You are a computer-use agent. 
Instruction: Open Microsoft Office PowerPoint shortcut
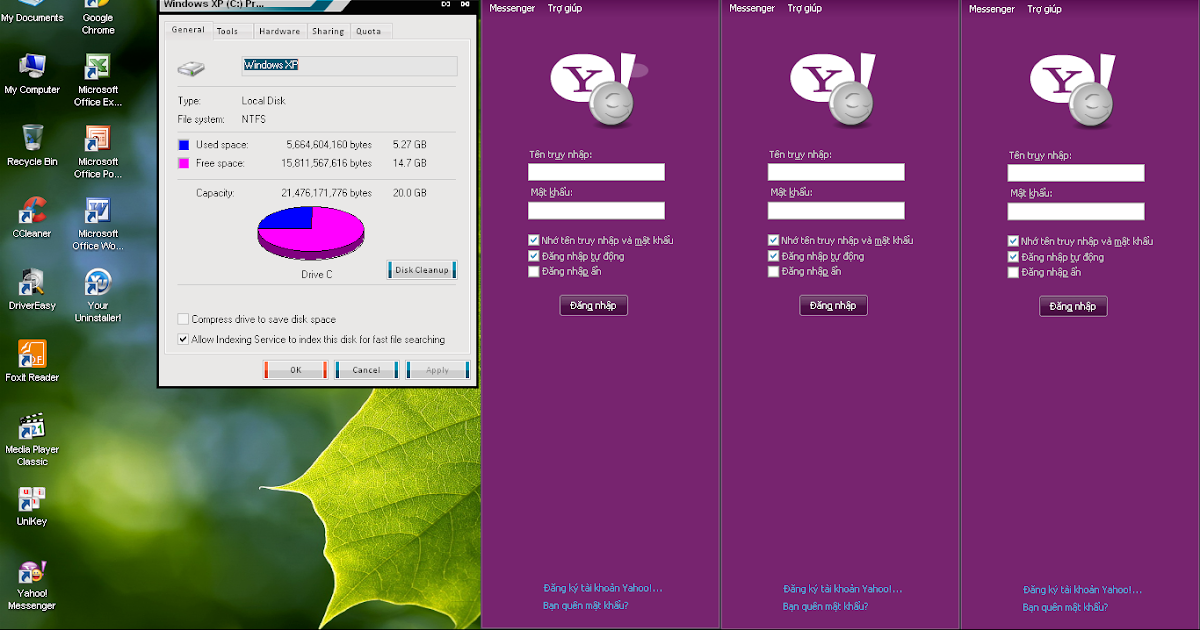pos(98,153)
